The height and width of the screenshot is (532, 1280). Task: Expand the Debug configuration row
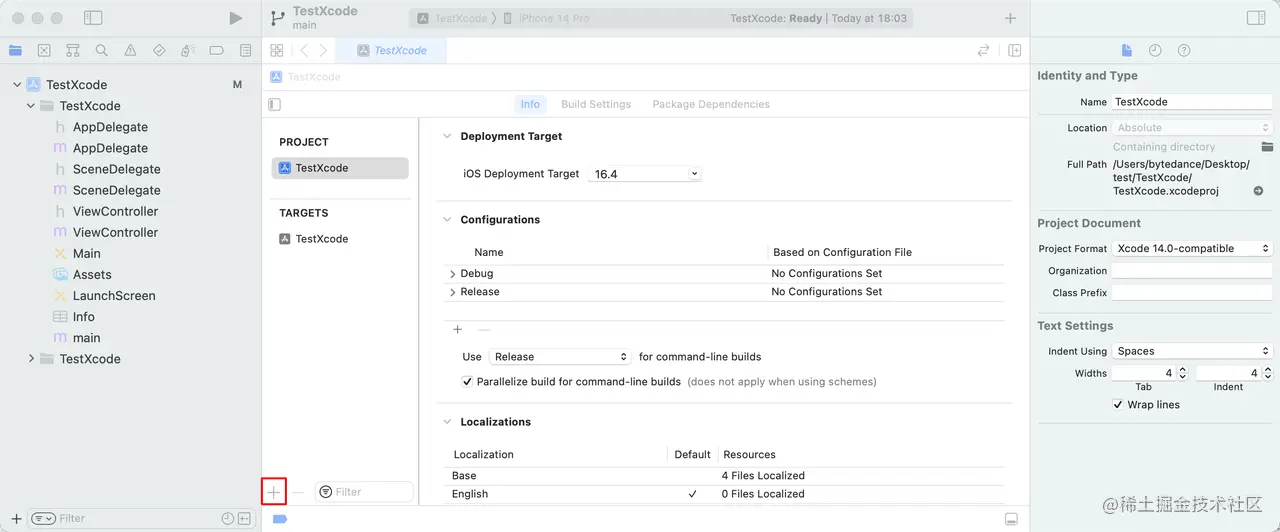tap(453, 274)
